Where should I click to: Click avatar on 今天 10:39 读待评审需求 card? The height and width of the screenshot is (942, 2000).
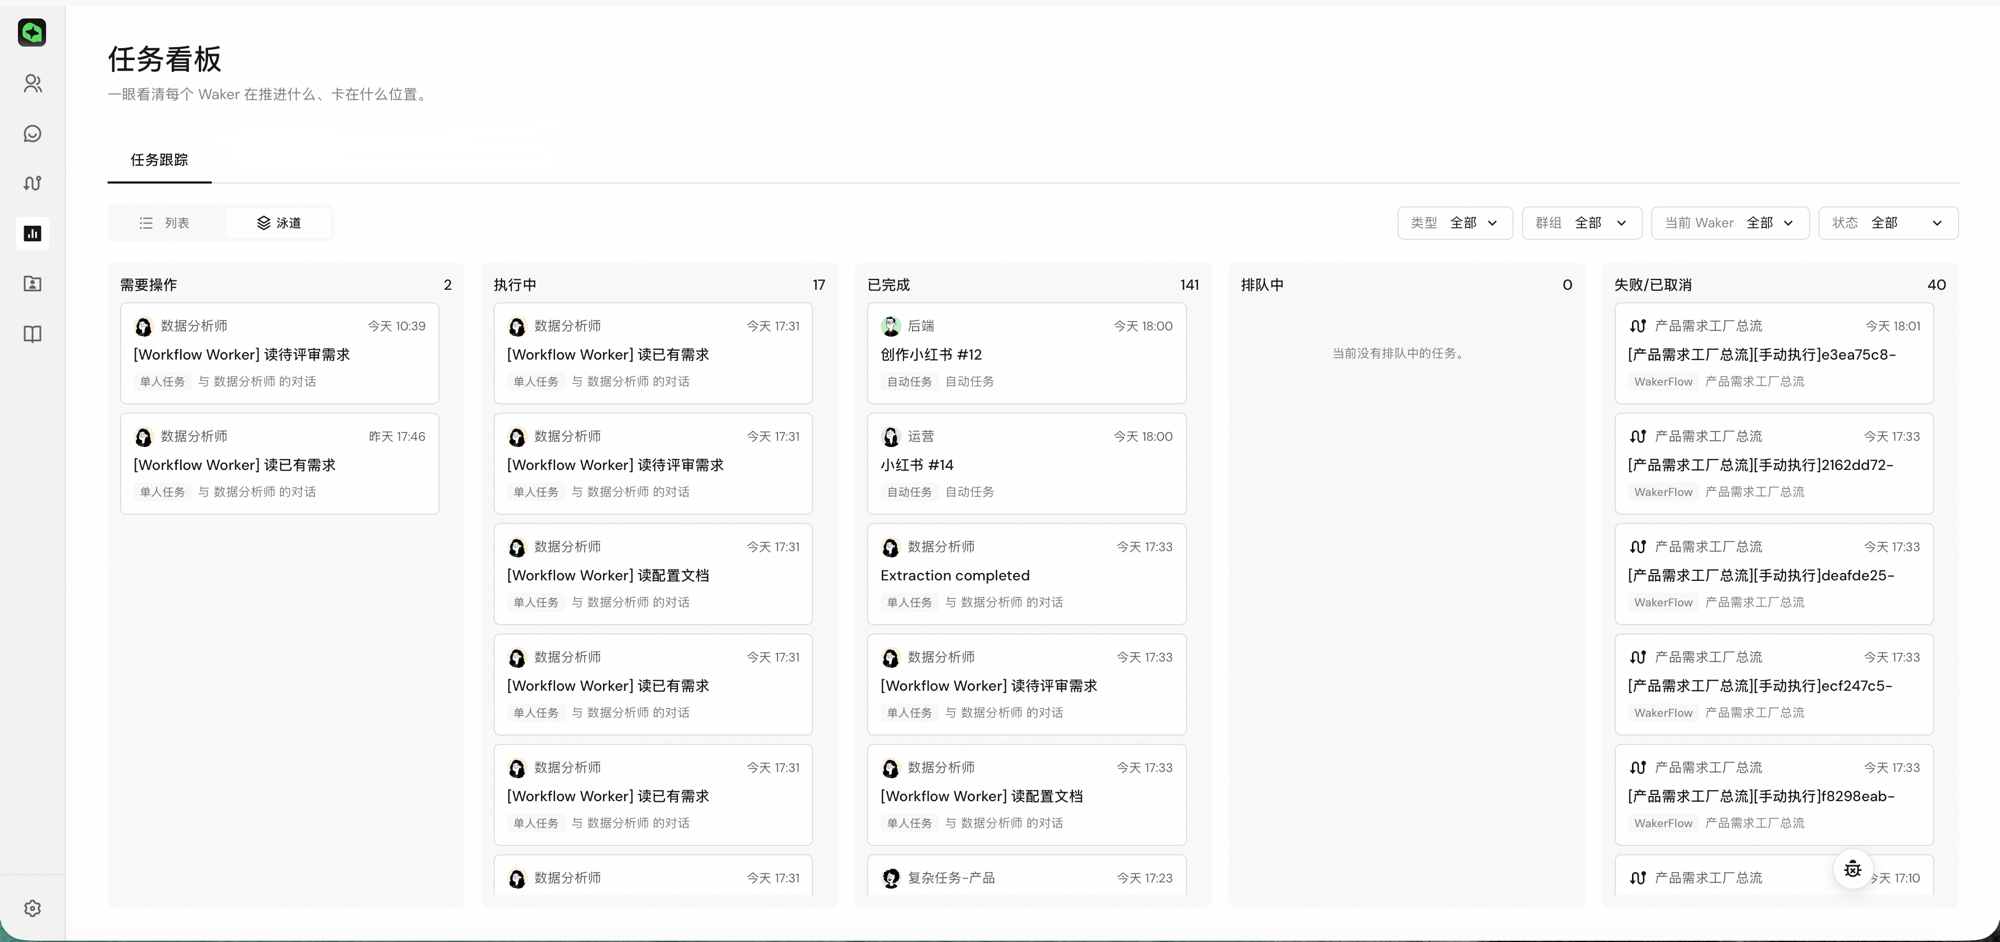(x=143, y=326)
